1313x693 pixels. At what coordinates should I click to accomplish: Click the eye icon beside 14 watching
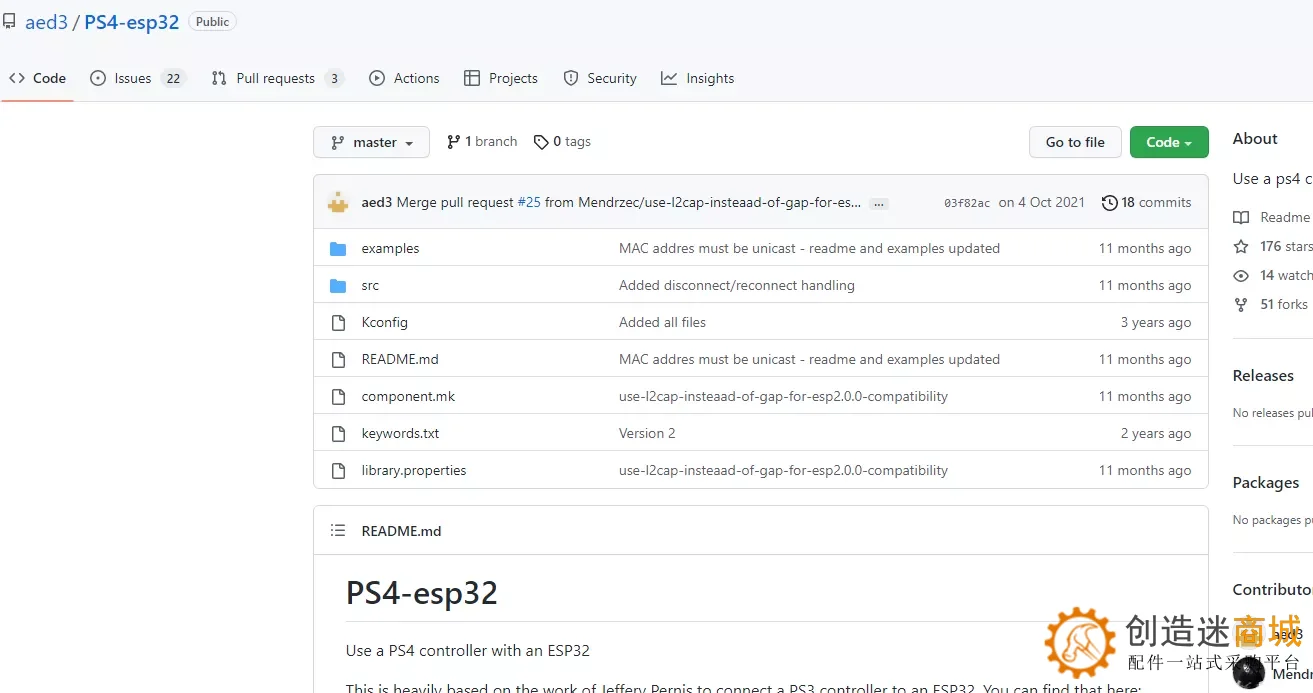point(1241,275)
